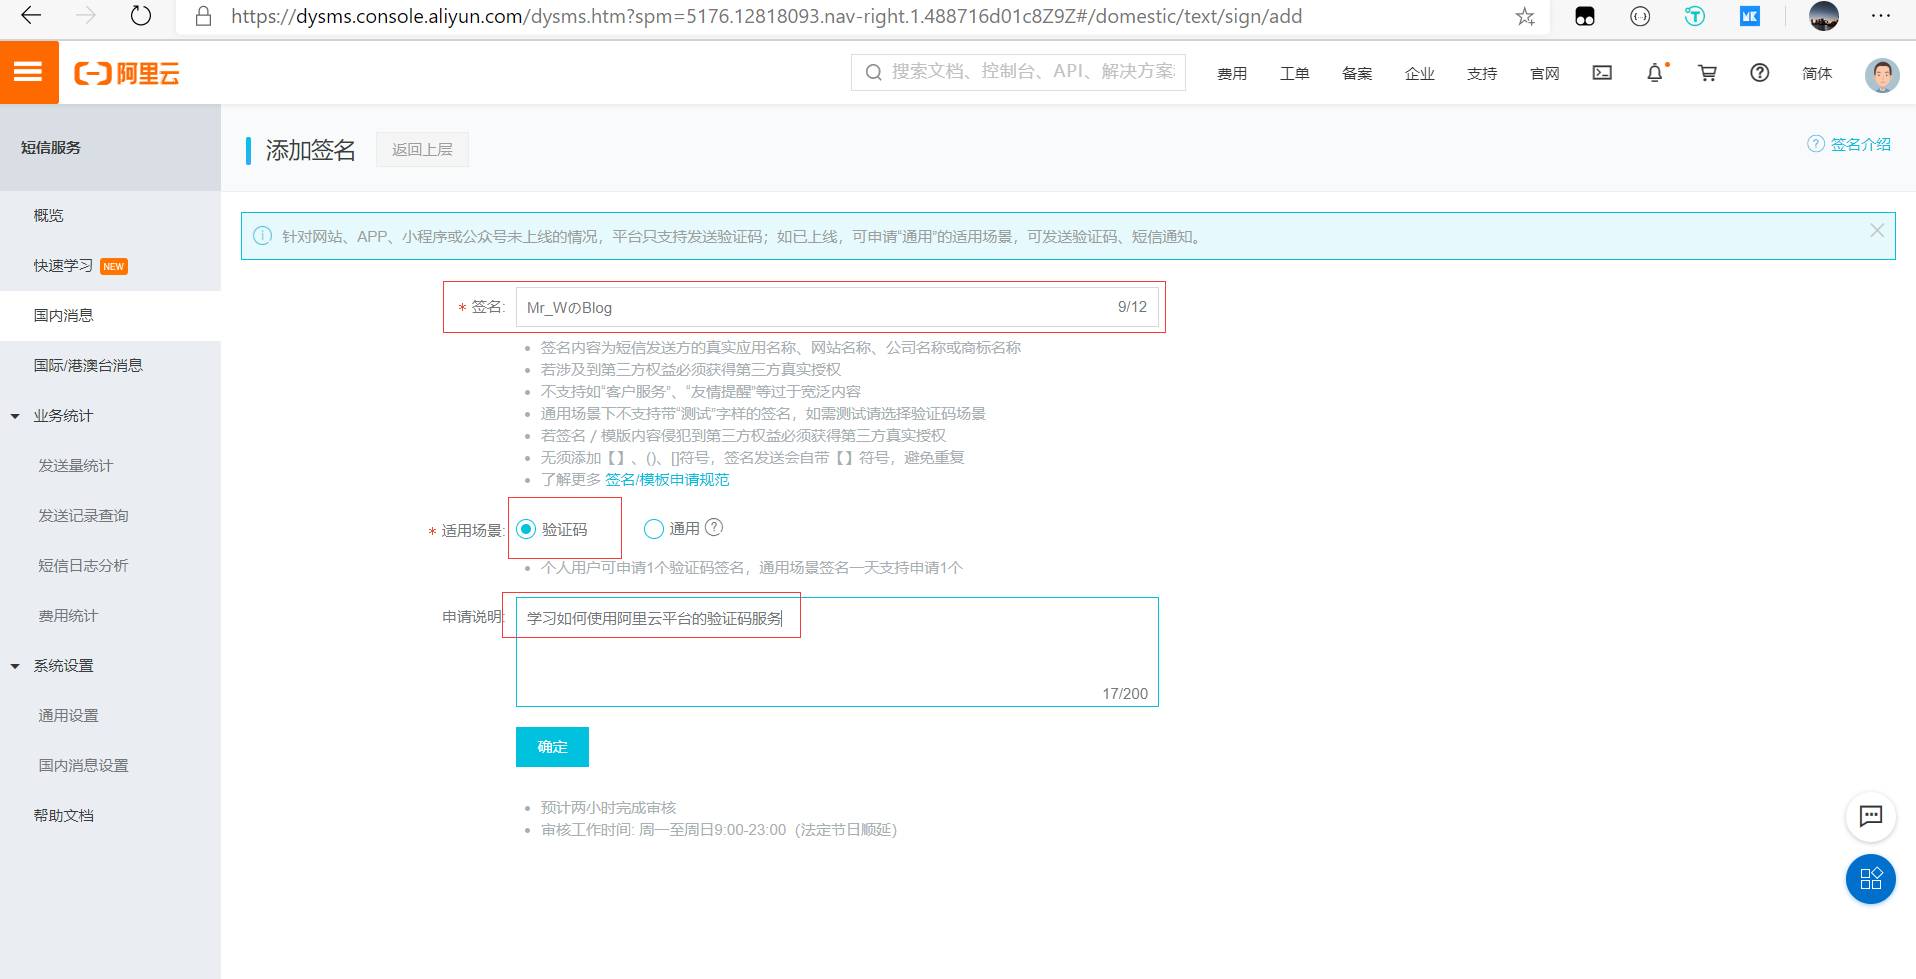Open the 备案 header menu
This screenshot has height=979, width=1916.
[x=1357, y=73]
